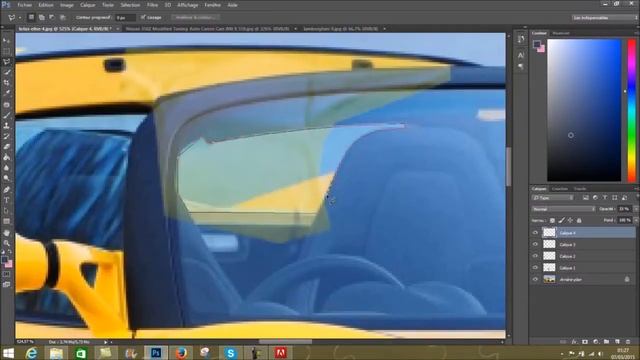640x360 pixels.
Task: Switch to the Nuancier tab
Action: 561,33
